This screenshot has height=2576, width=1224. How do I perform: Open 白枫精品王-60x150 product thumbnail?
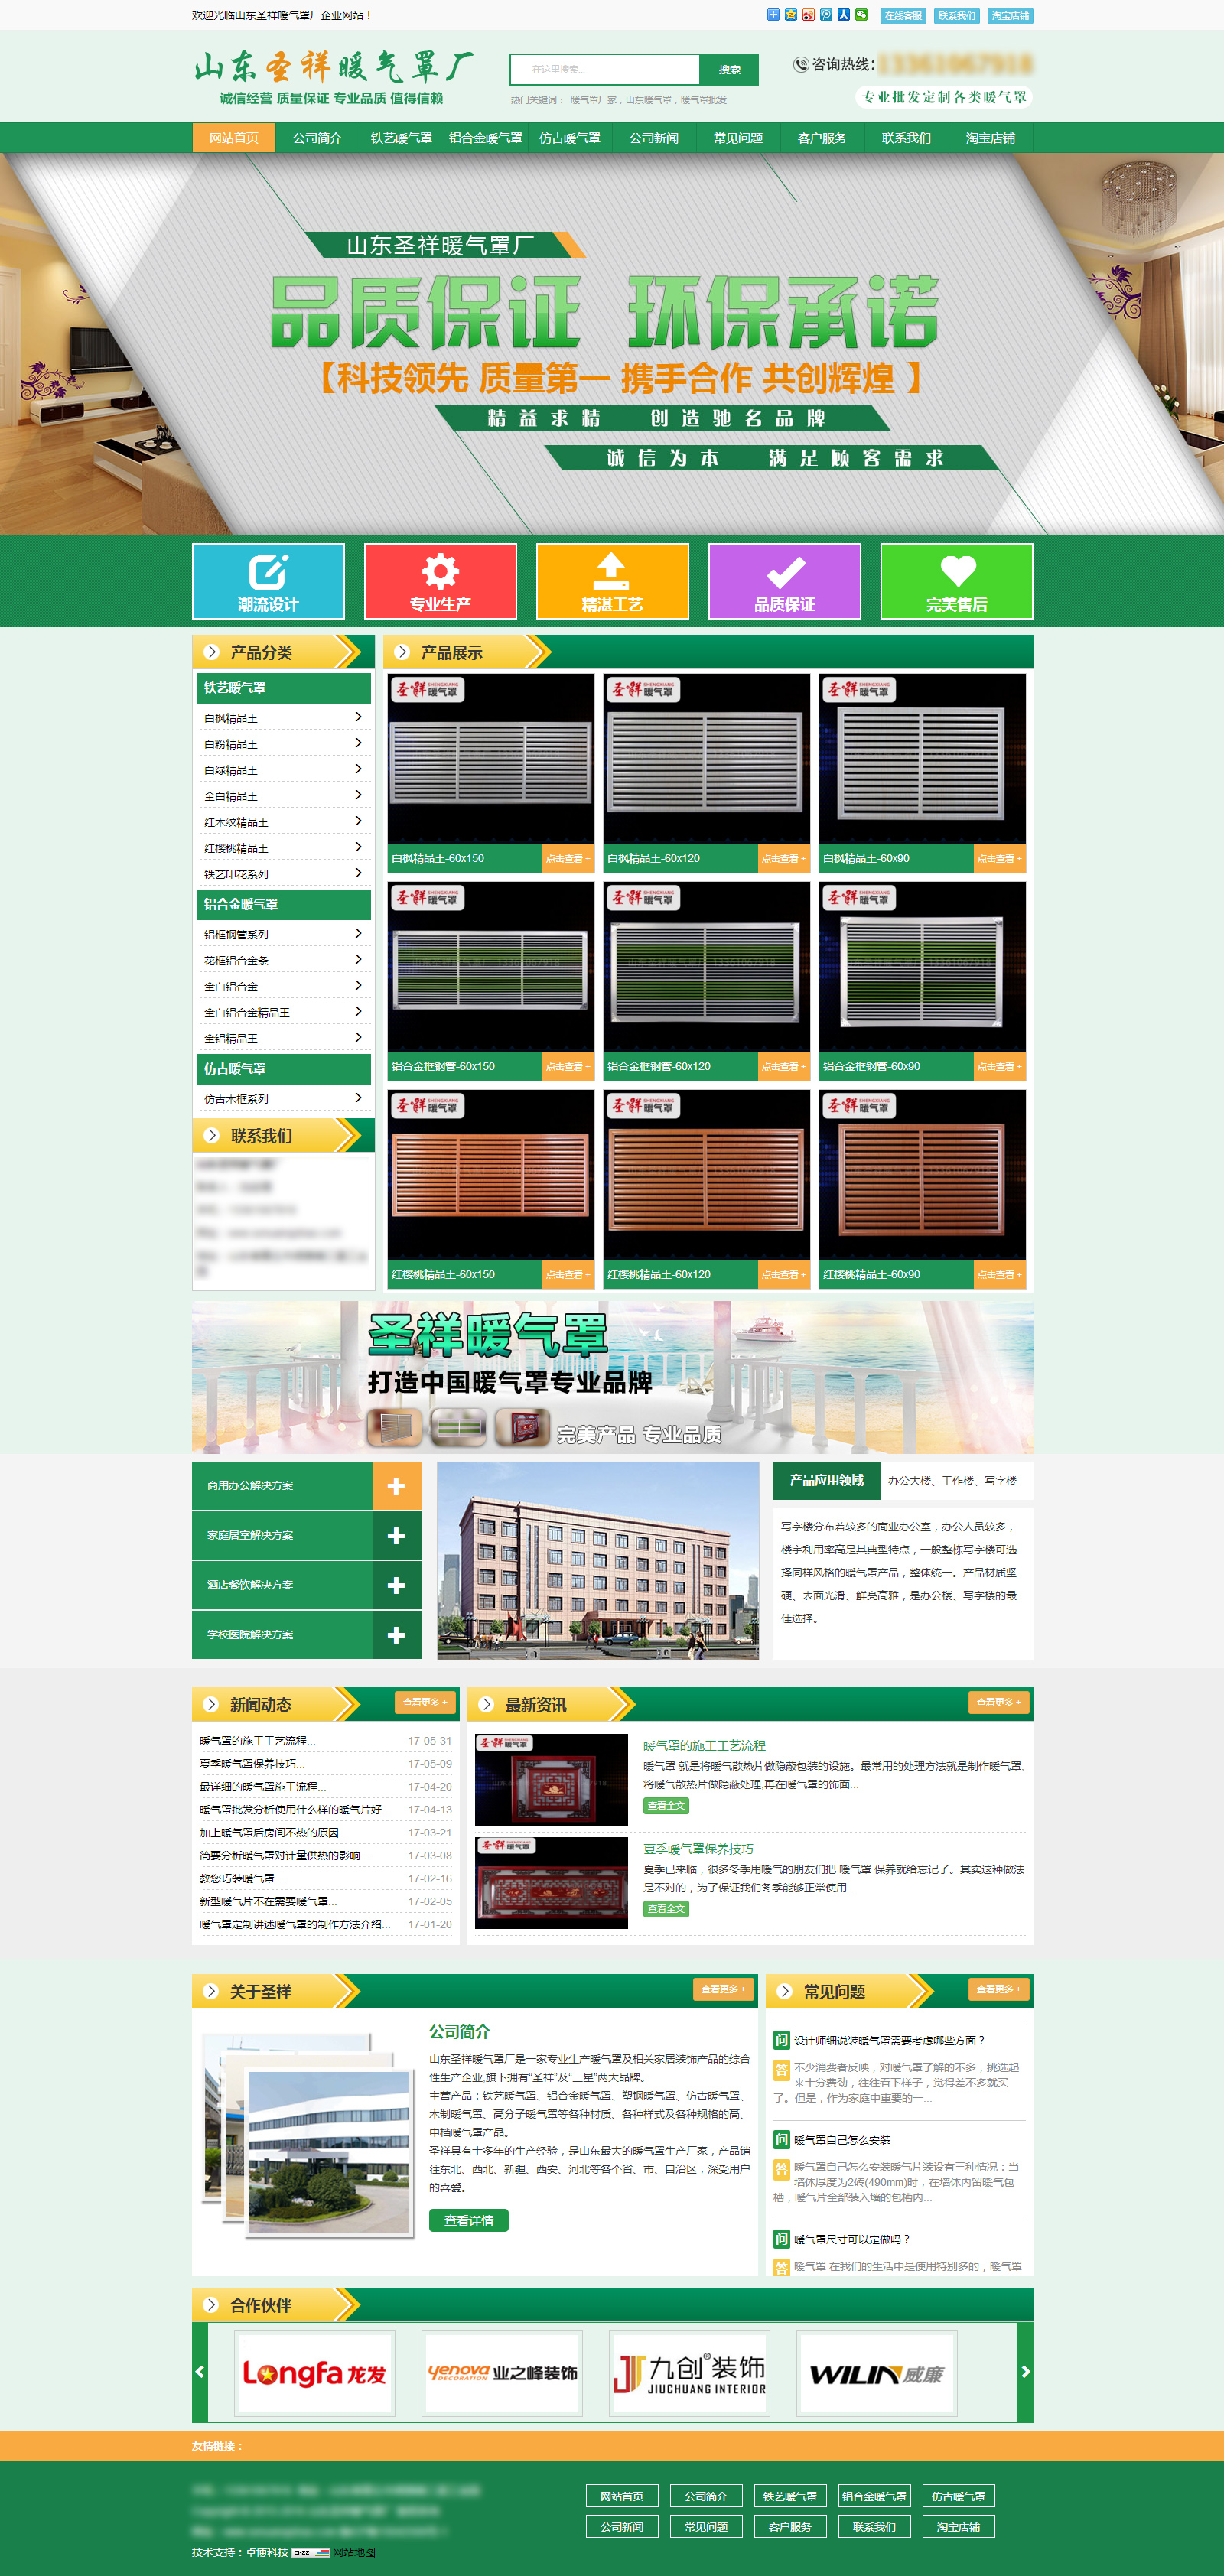coord(491,759)
